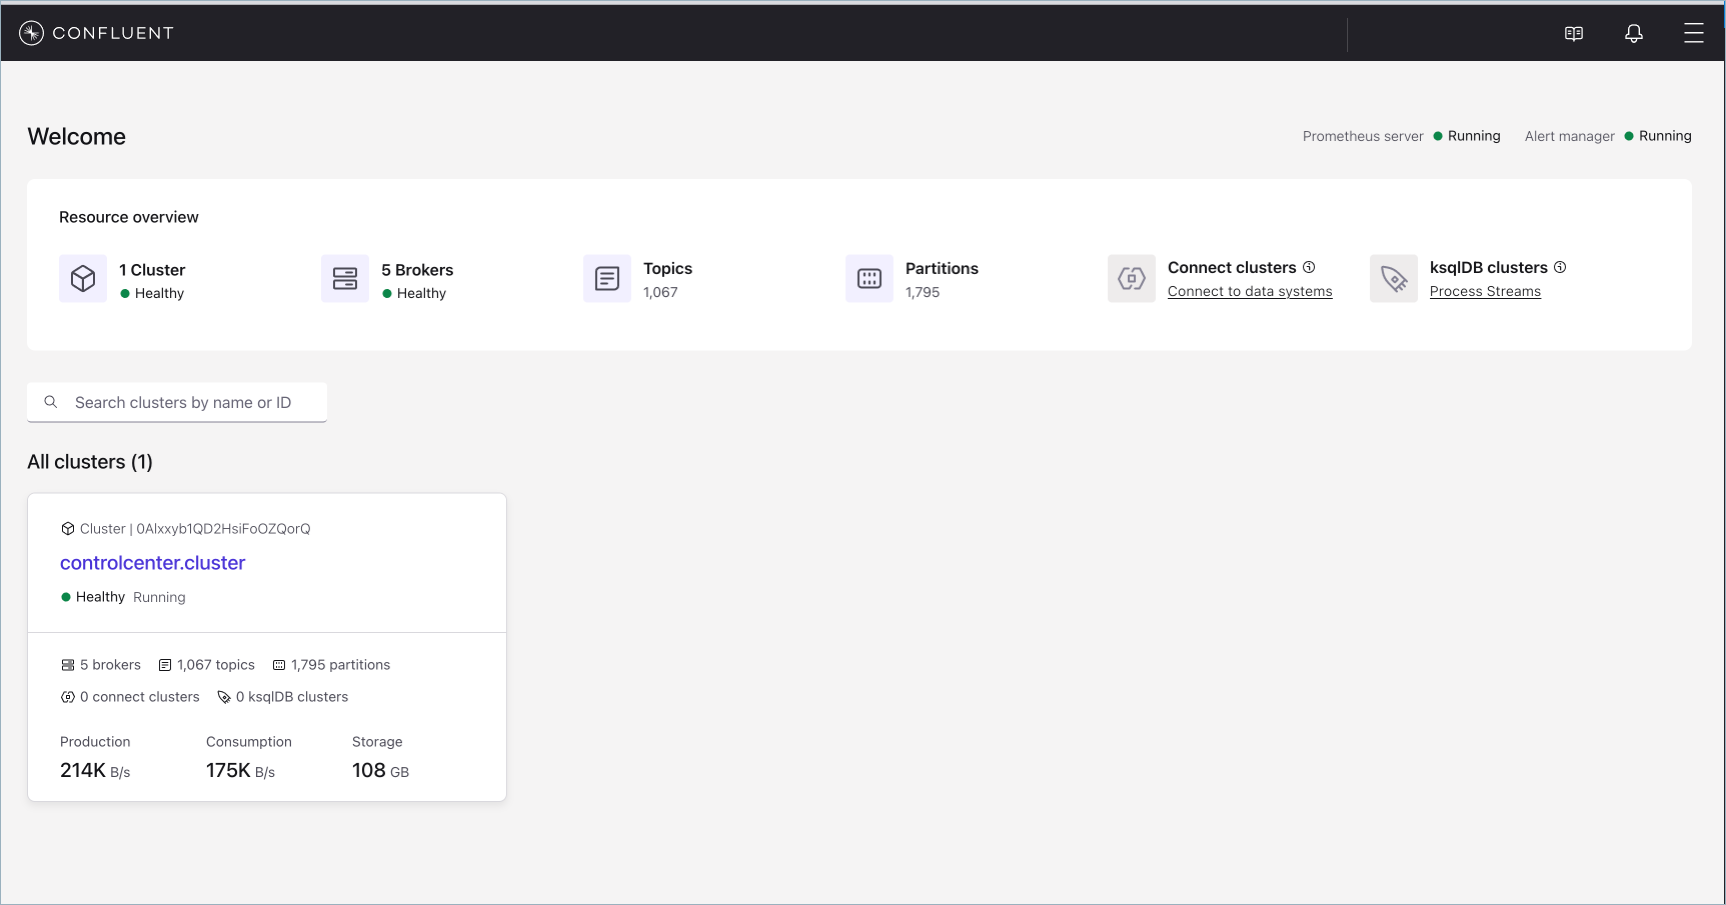The image size is (1726, 905).
Task: Click info icon beside ksqlDB clusters
Action: 1560,267
